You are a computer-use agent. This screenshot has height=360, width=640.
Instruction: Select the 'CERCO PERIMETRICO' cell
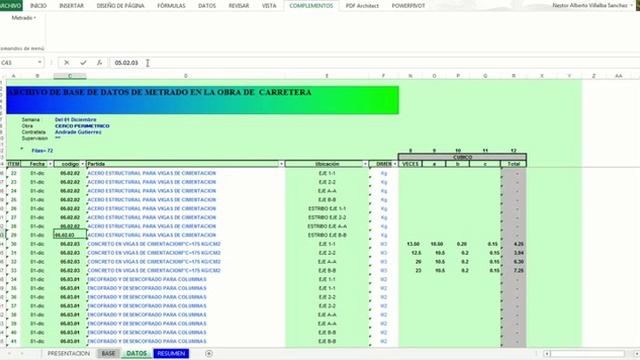click(82, 126)
